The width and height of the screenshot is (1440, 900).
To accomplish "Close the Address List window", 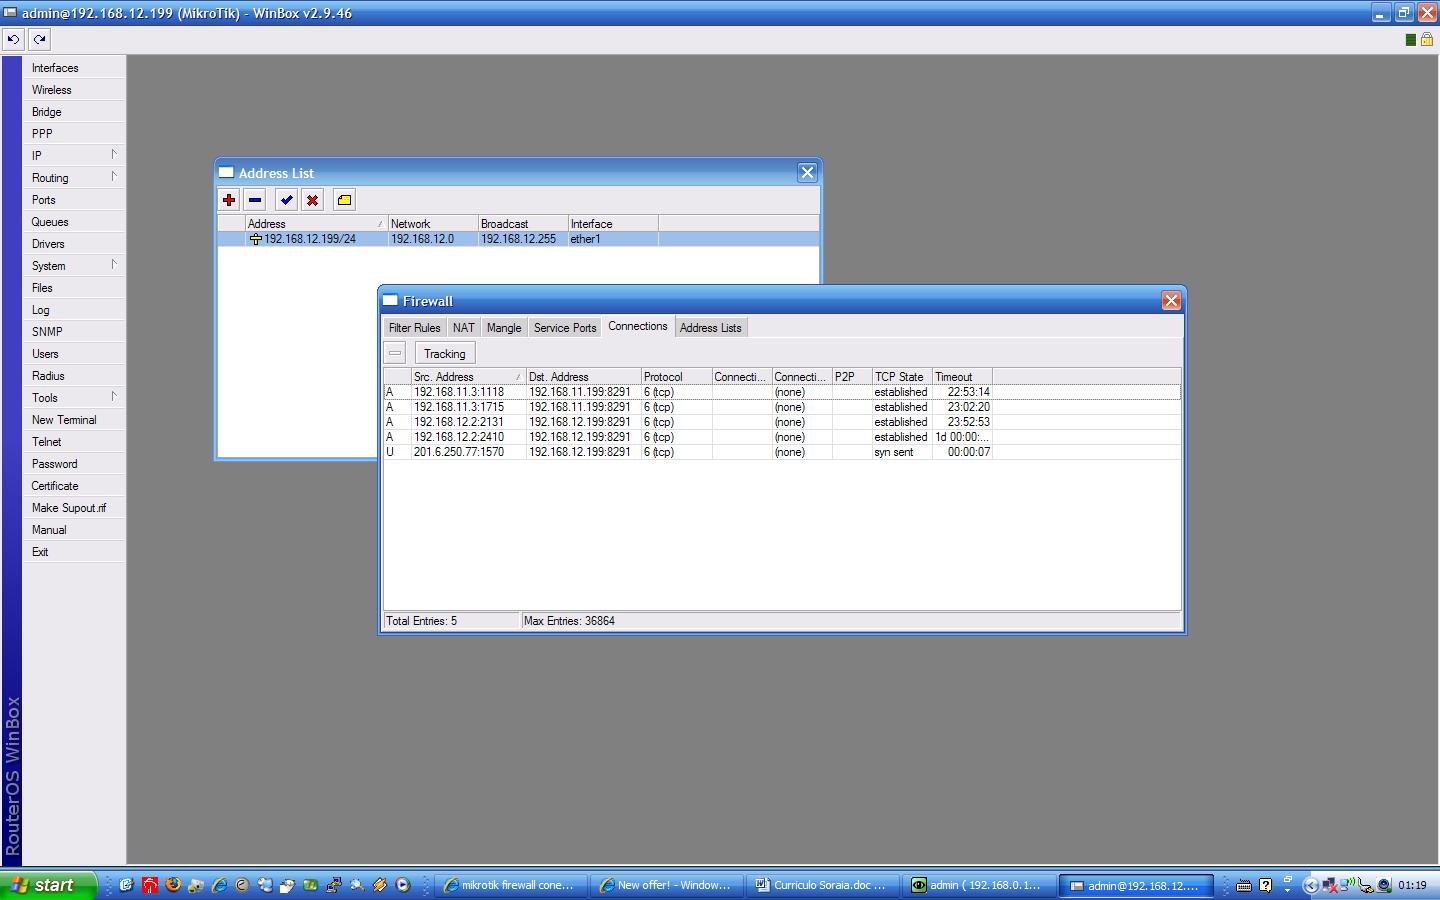I will point(807,172).
